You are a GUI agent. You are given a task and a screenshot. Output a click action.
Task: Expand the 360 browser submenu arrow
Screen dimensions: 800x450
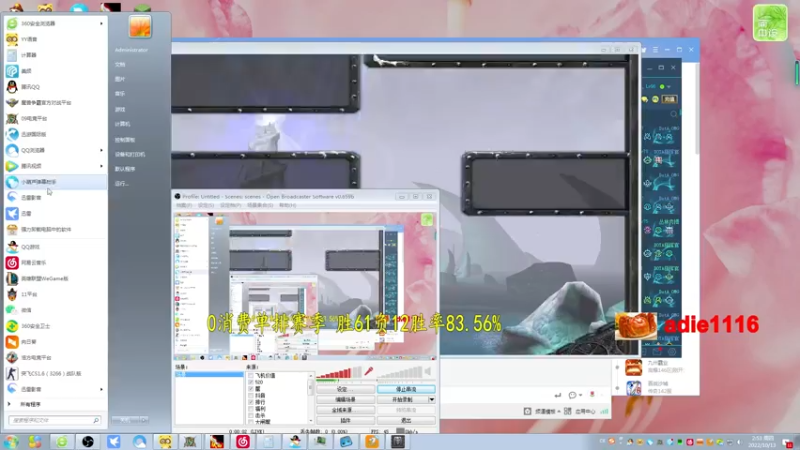pyautogui.click(x=101, y=23)
